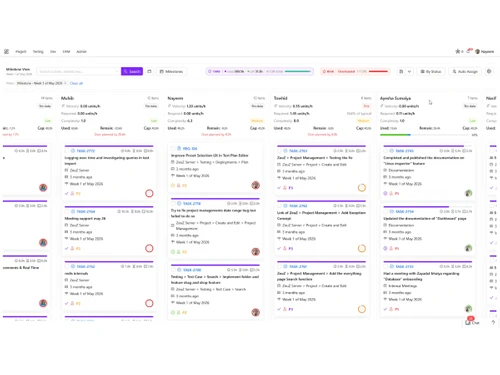Click the Clear all filters link
Viewport: 500px width, 375px height.
(76, 83)
